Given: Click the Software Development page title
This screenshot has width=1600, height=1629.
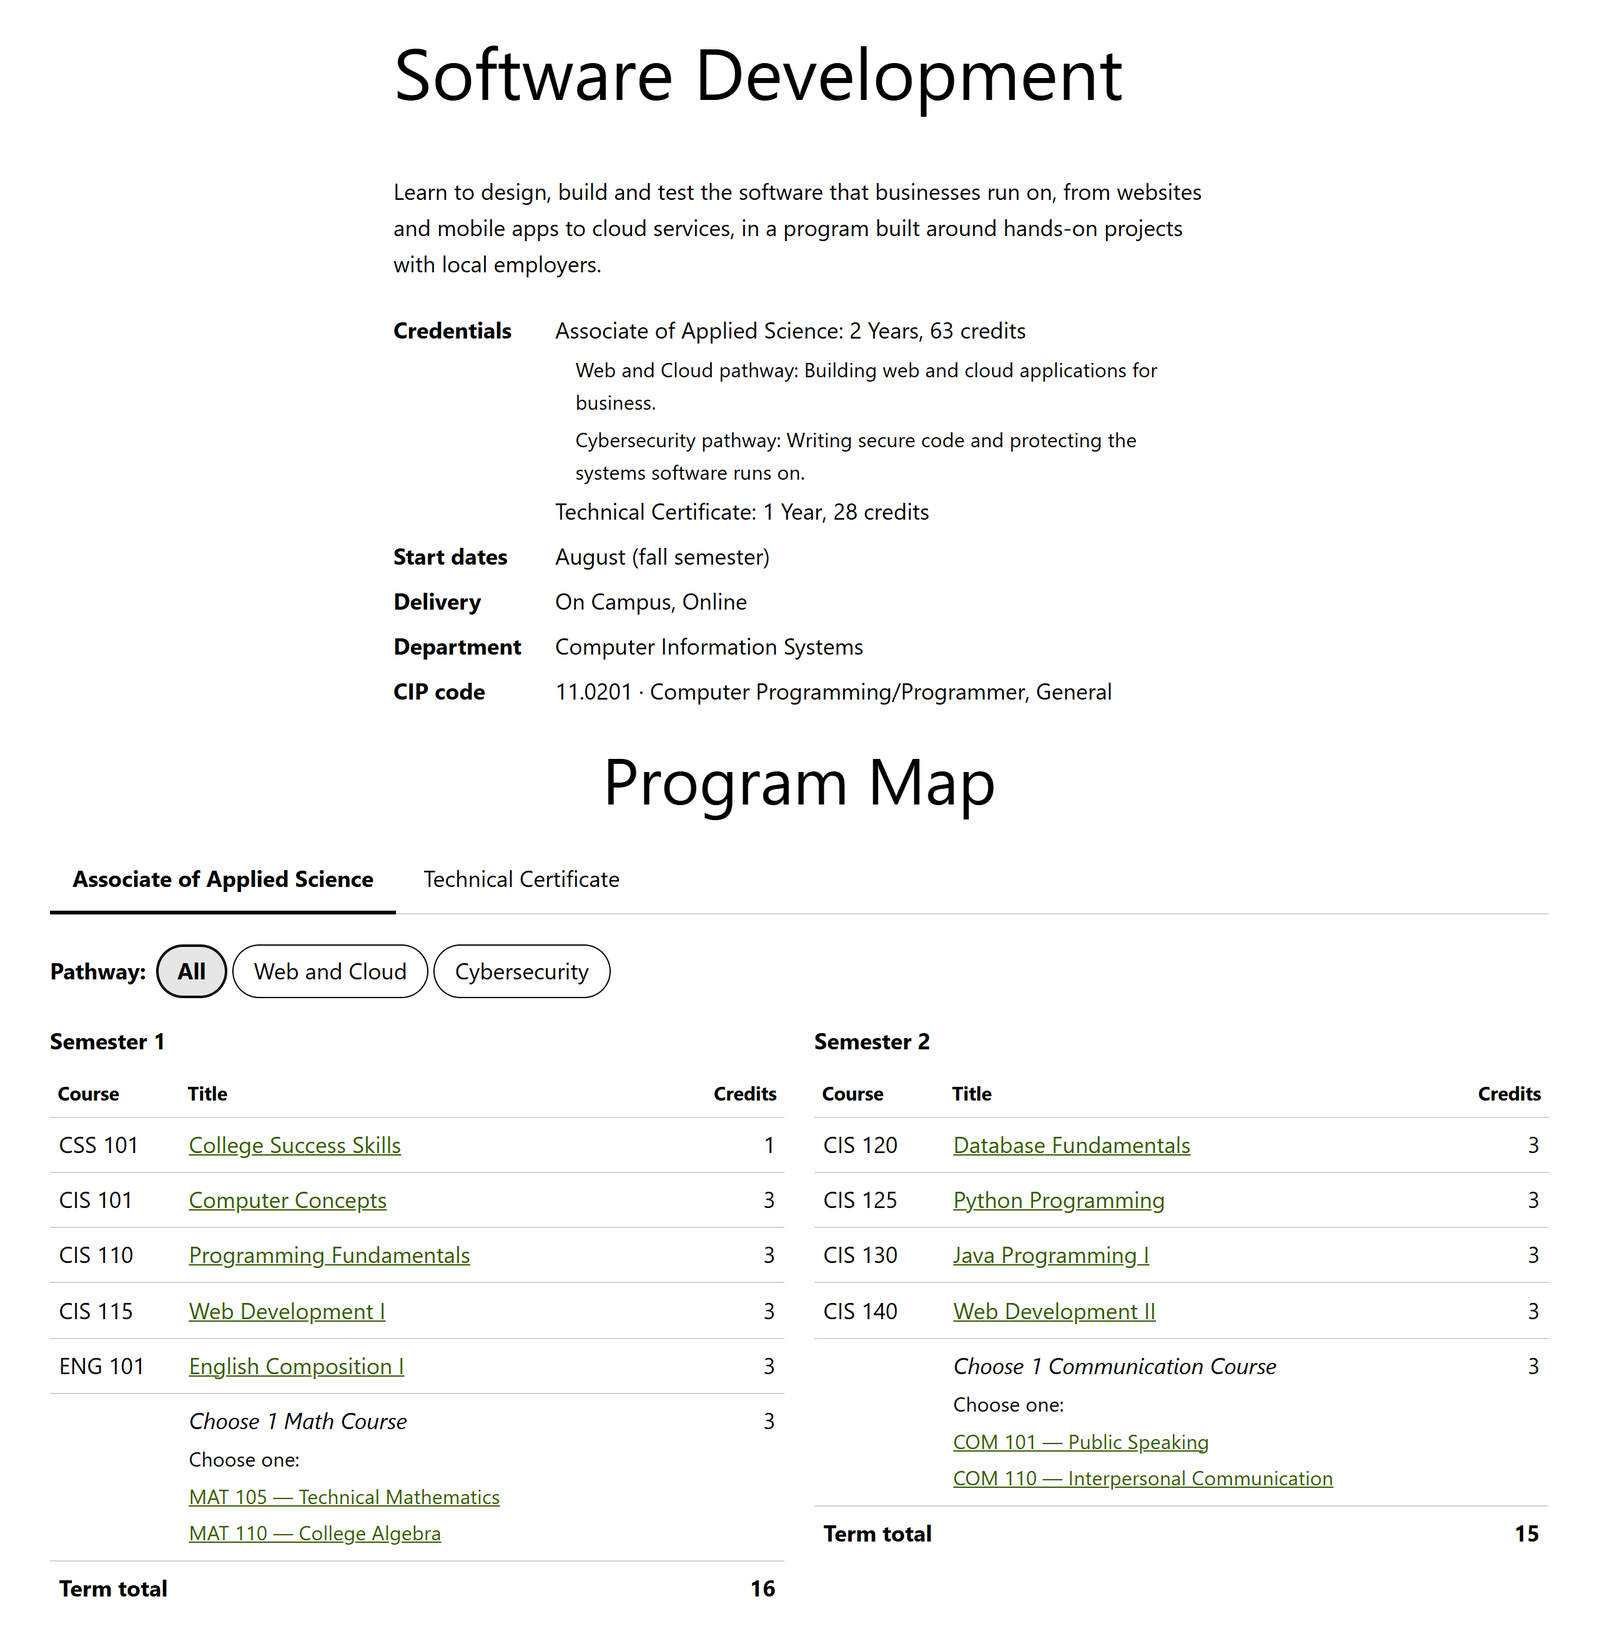Looking at the screenshot, I should [758, 75].
